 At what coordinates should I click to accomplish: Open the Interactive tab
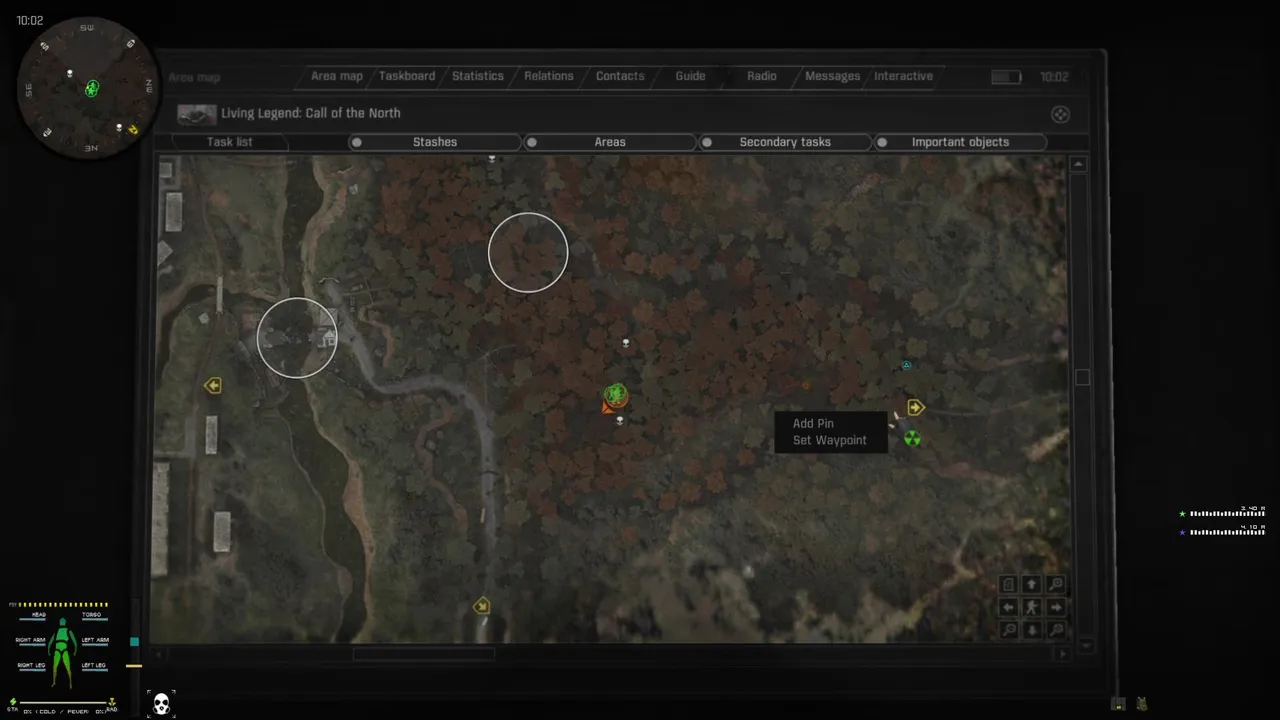[903, 76]
